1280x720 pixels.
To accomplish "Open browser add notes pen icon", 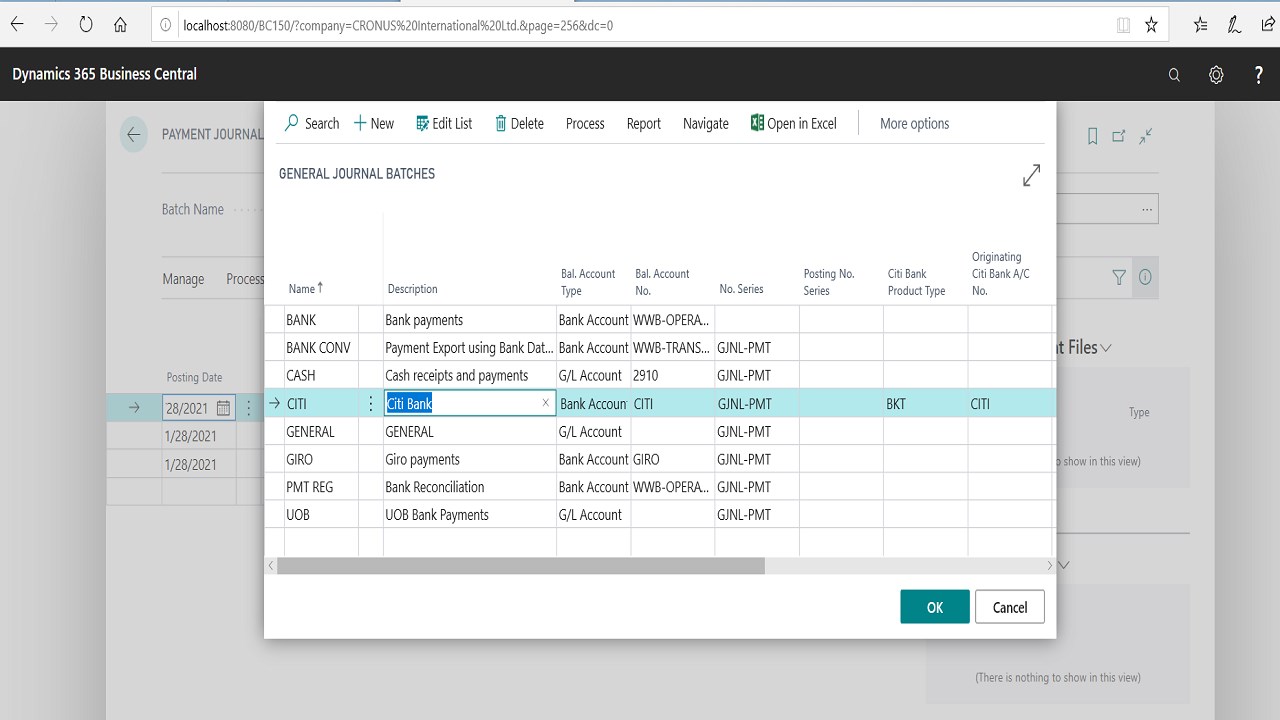I will coord(1235,25).
